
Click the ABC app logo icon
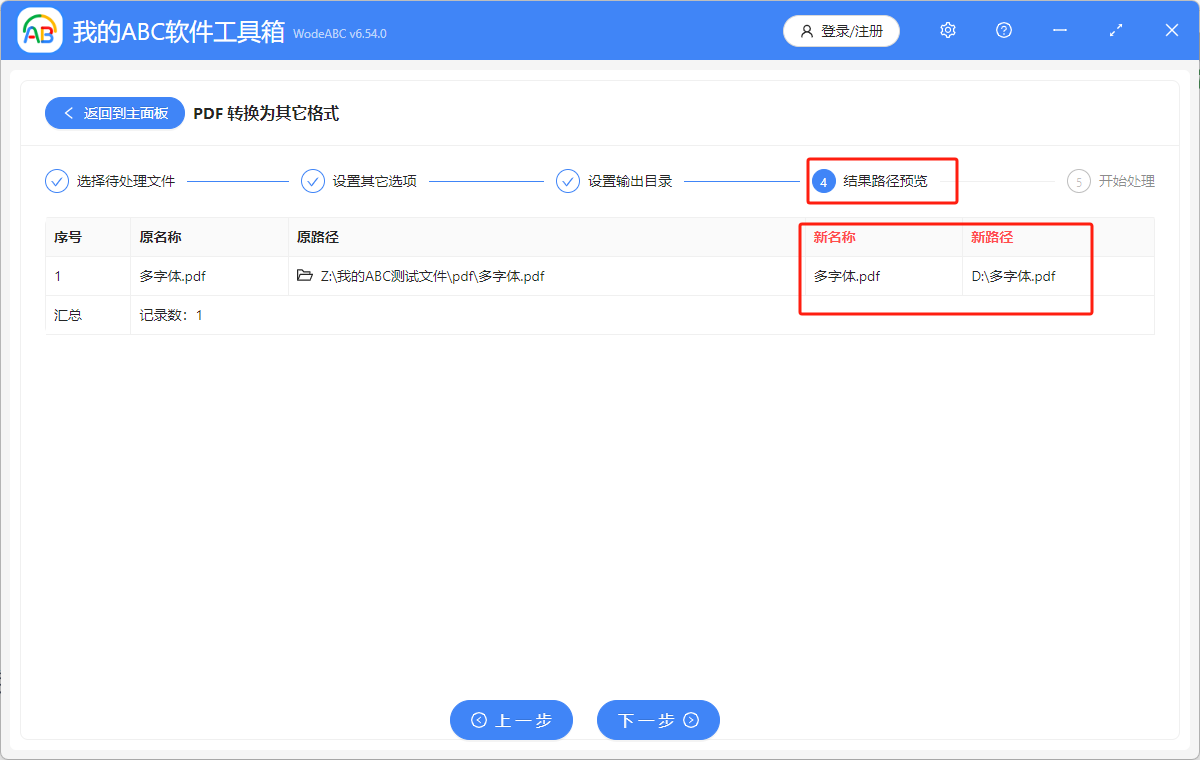click(38, 30)
